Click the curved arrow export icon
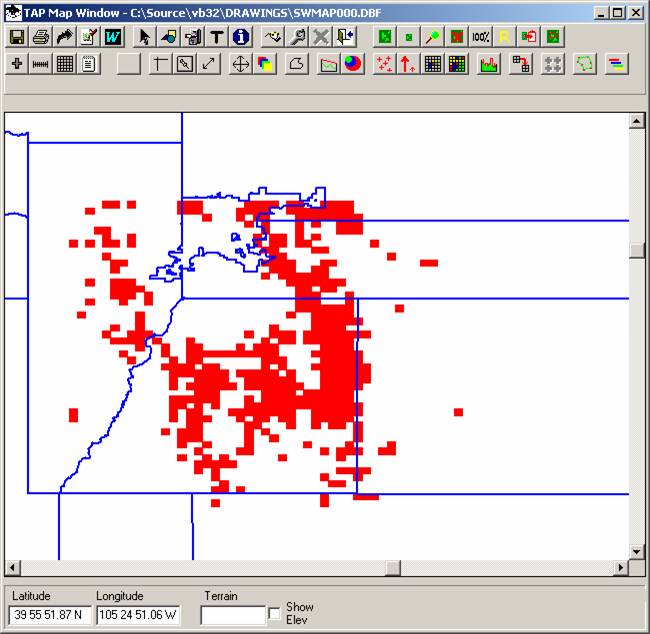Screen dimensions: 650x634 (x=65, y=37)
